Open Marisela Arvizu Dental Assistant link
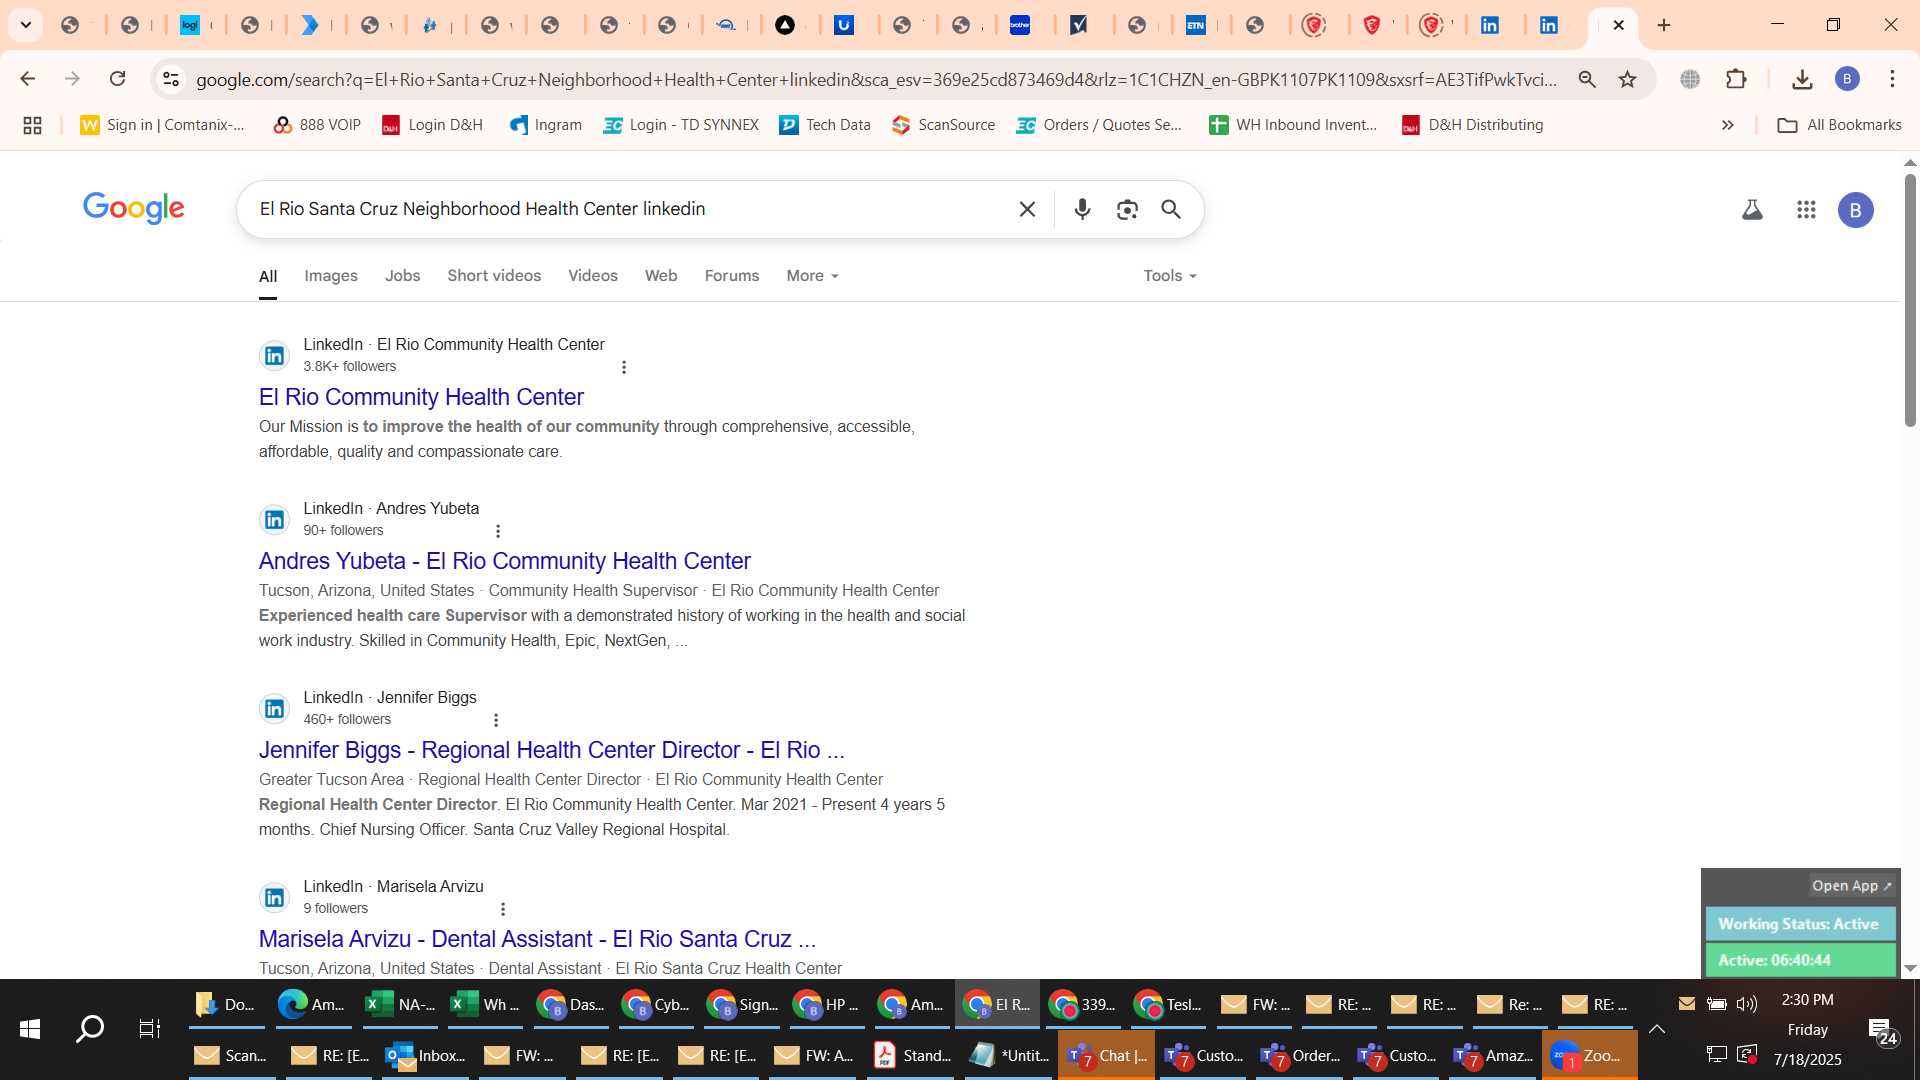The width and height of the screenshot is (1920, 1080). (x=538, y=939)
